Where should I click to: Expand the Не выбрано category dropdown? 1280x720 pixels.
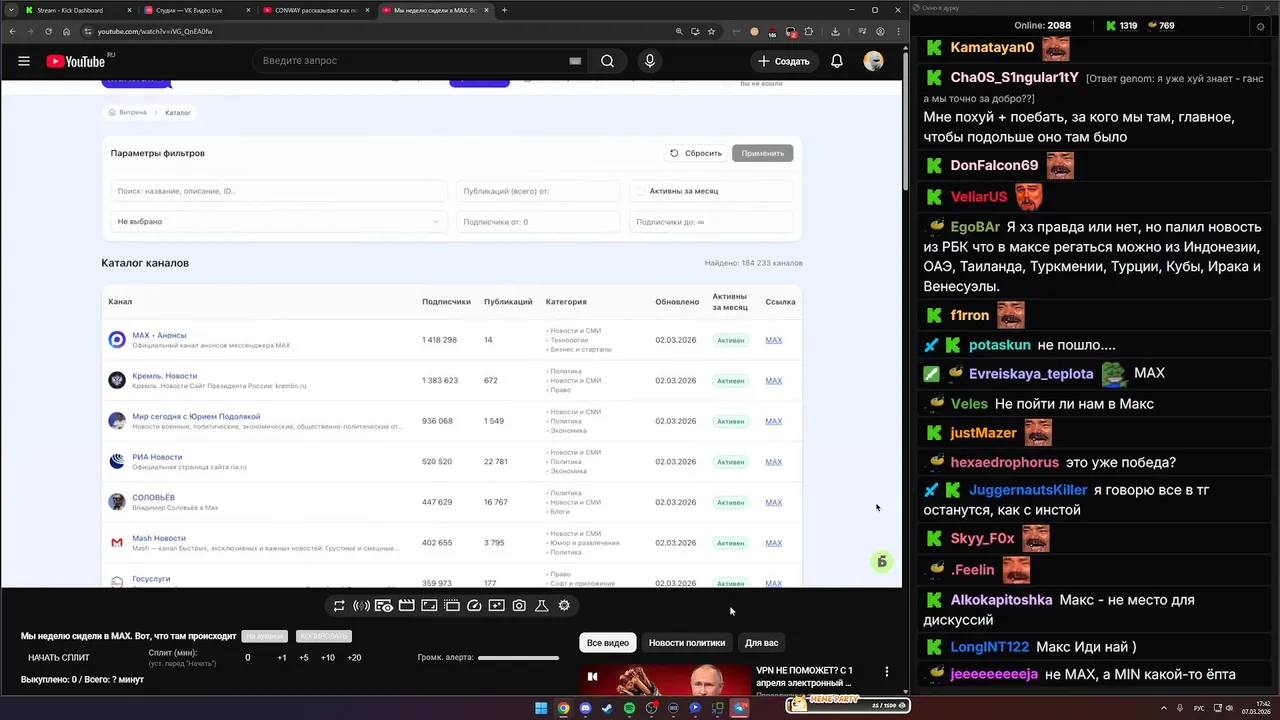point(278,222)
